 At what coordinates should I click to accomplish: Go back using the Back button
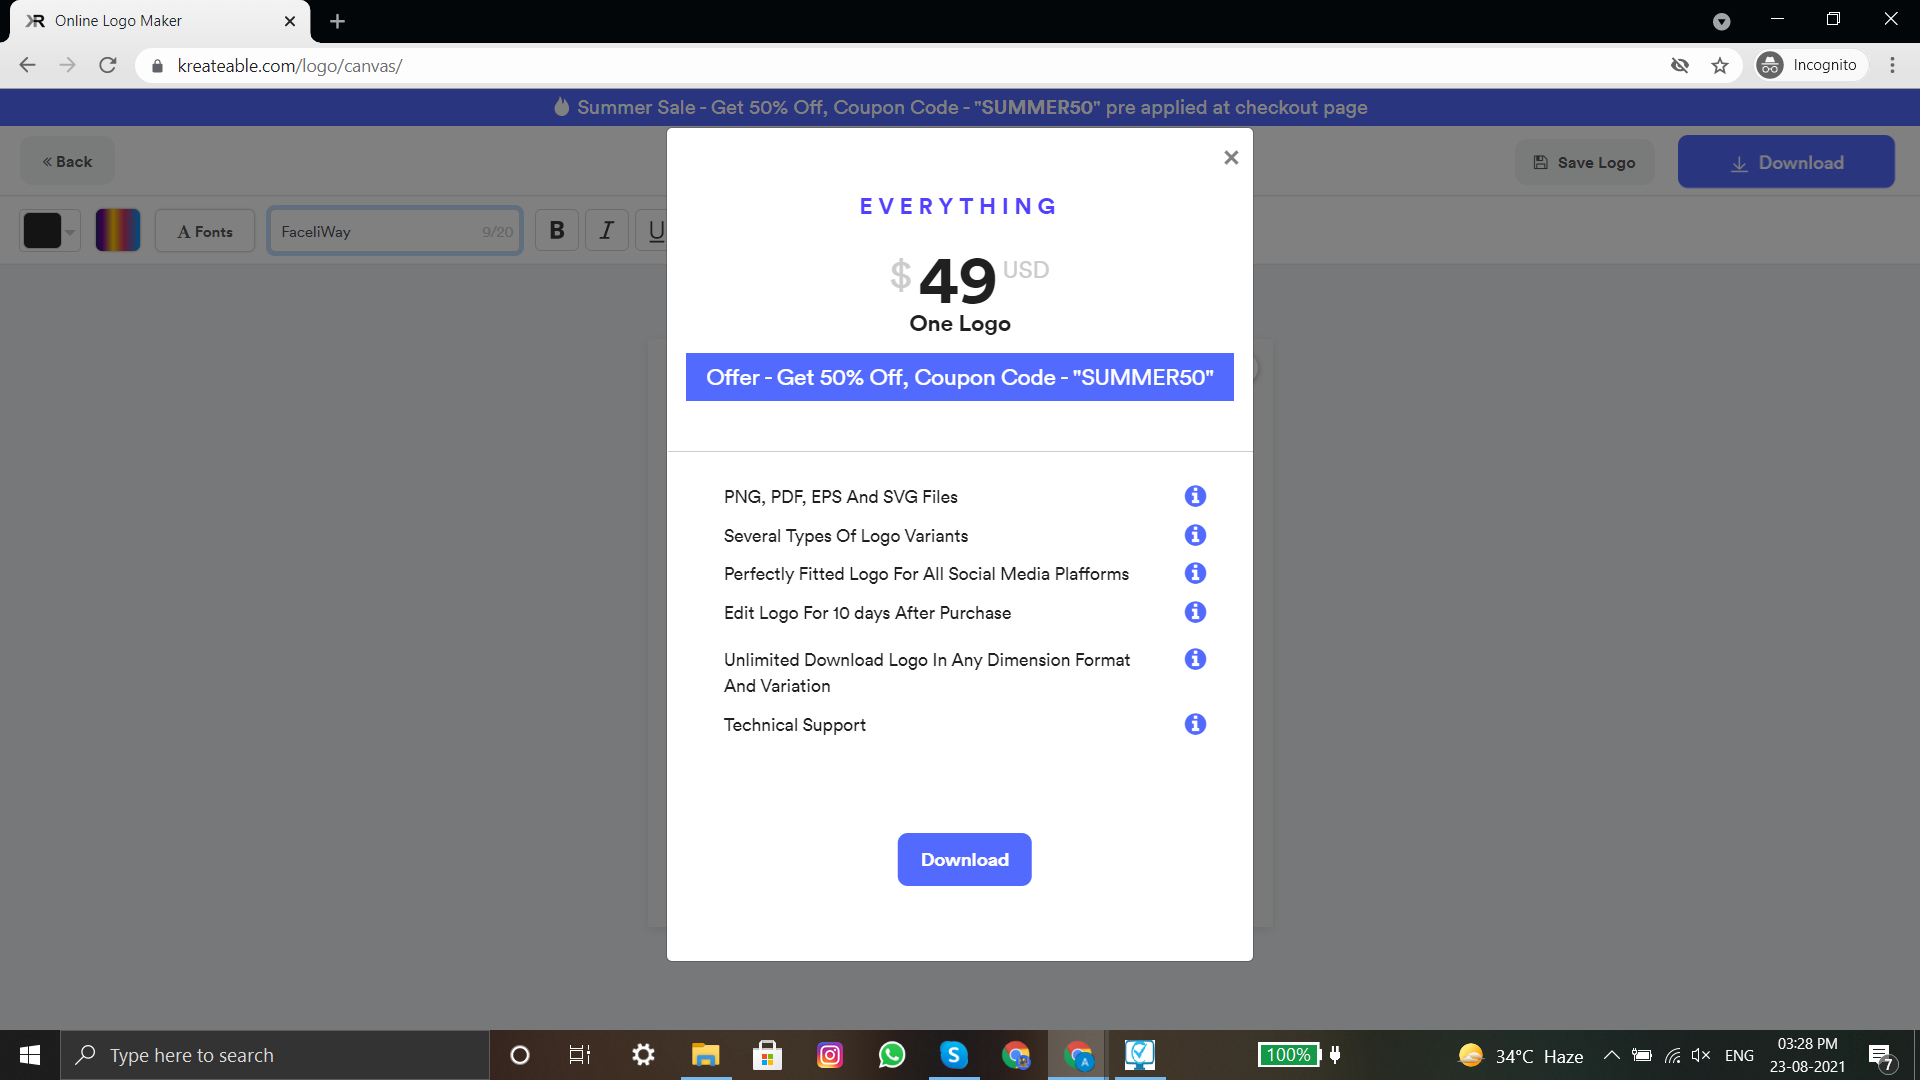tap(67, 161)
